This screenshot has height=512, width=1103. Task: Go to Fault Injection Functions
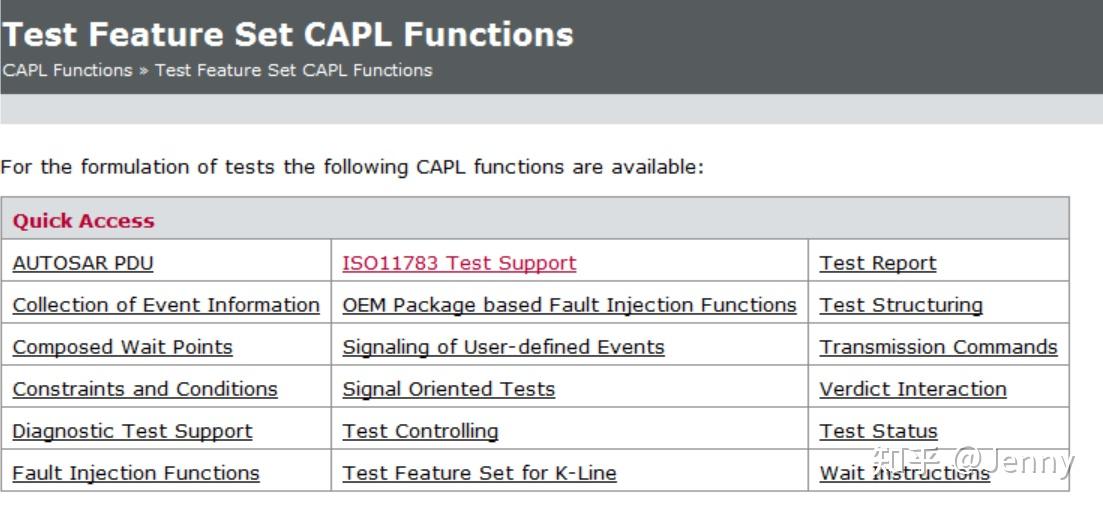click(136, 473)
